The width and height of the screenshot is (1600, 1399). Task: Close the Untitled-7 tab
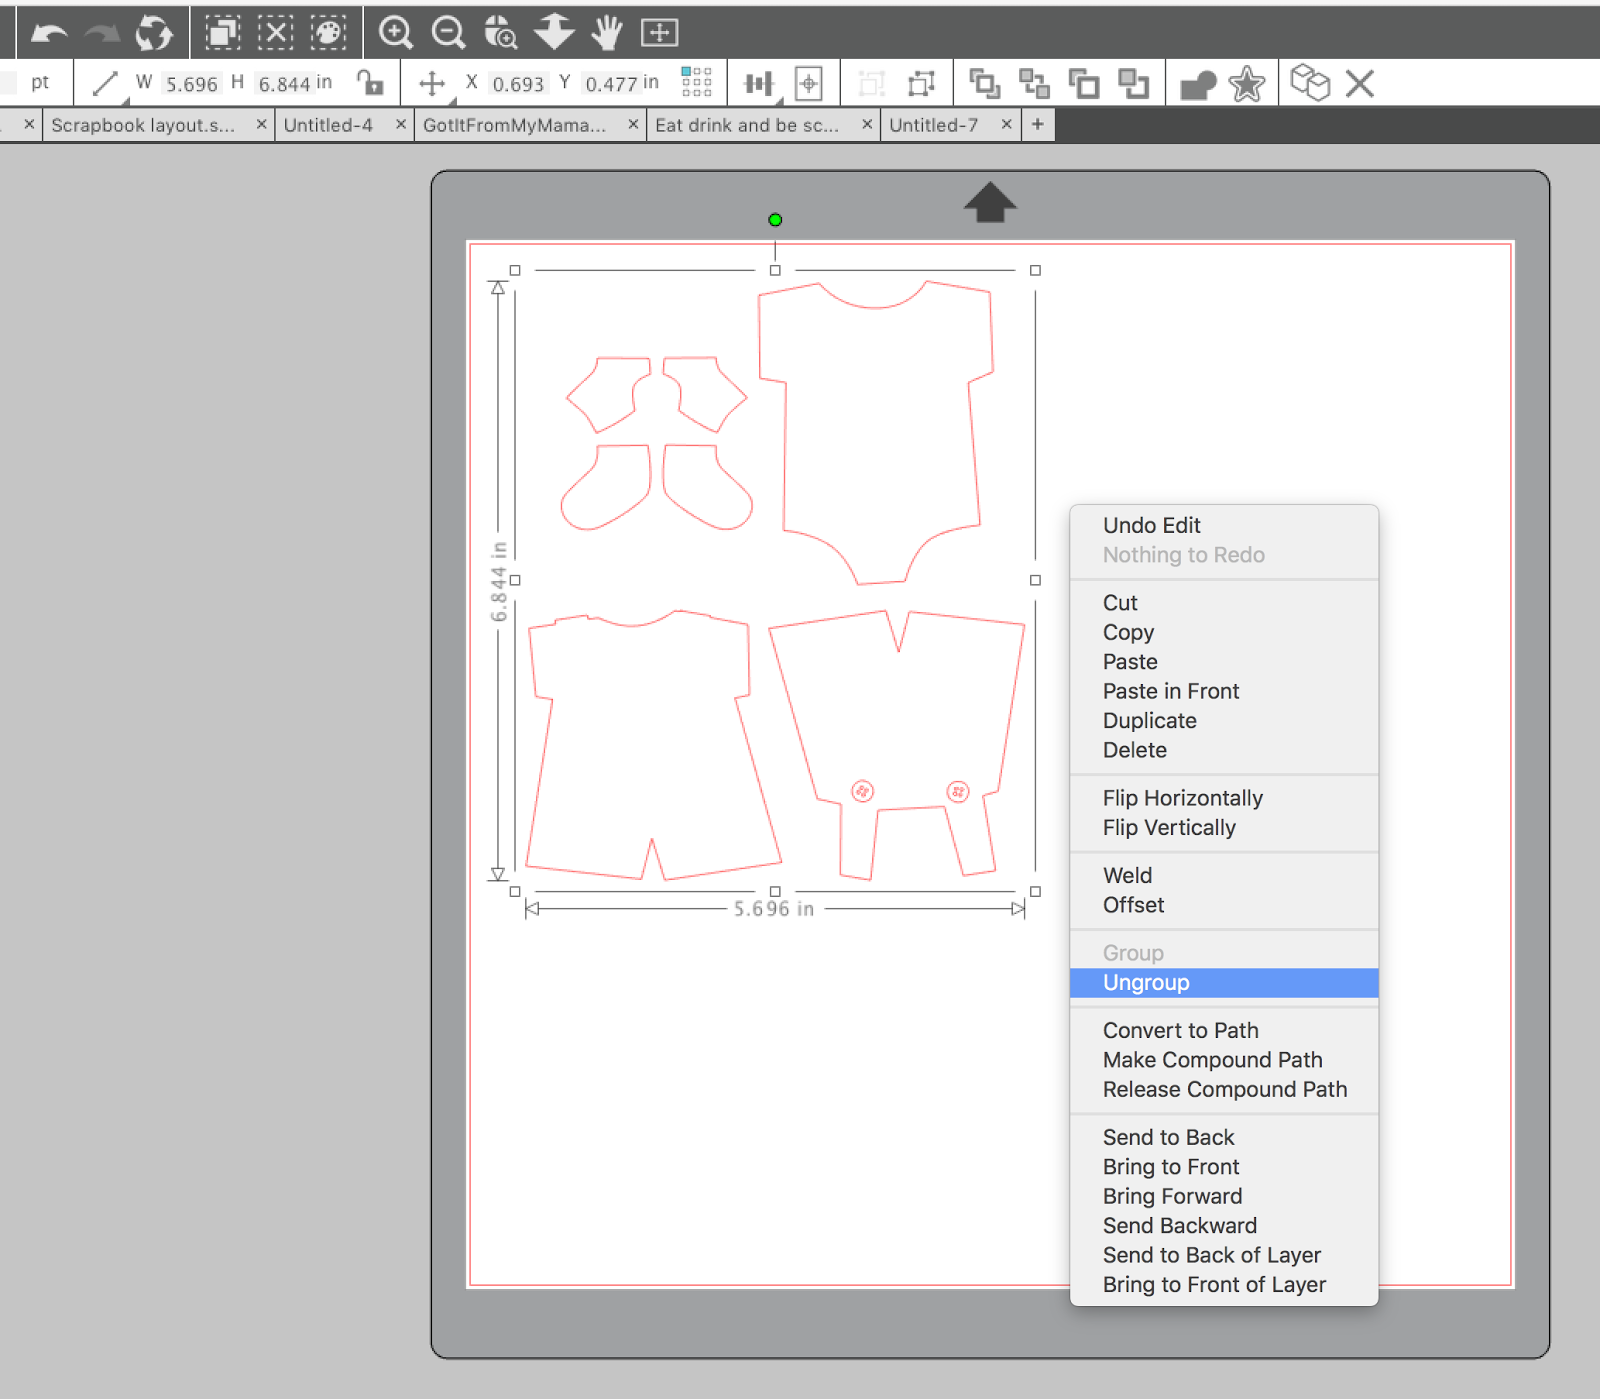[x=1007, y=124]
